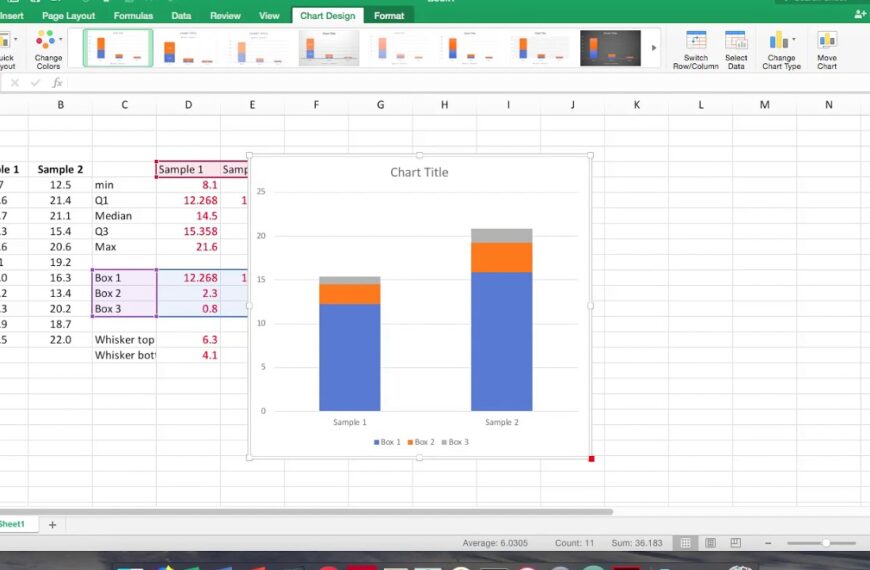
Task: Select the third chart style thumbnail
Action: point(259,48)
